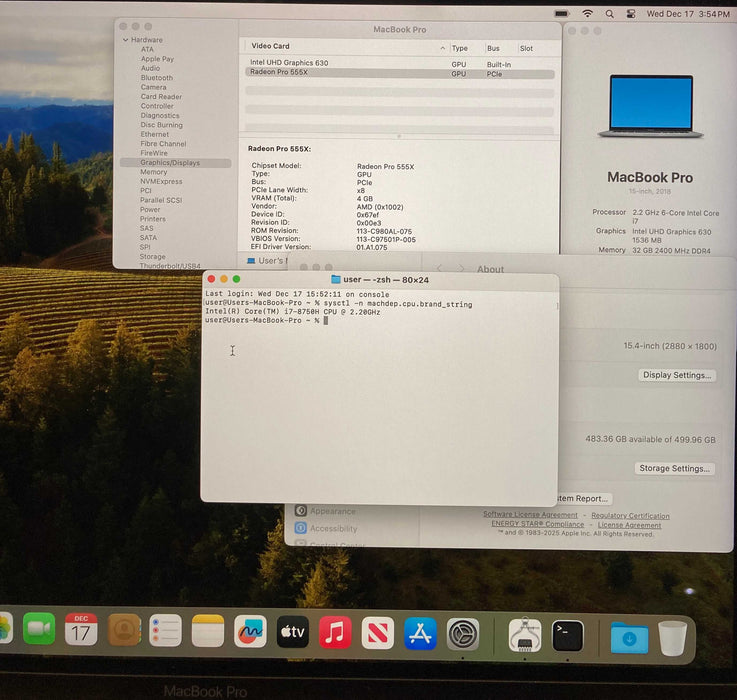Select Graphics/Displays in hardware list
This screenshot has width=737, height=700.
(x=175, y=163)
